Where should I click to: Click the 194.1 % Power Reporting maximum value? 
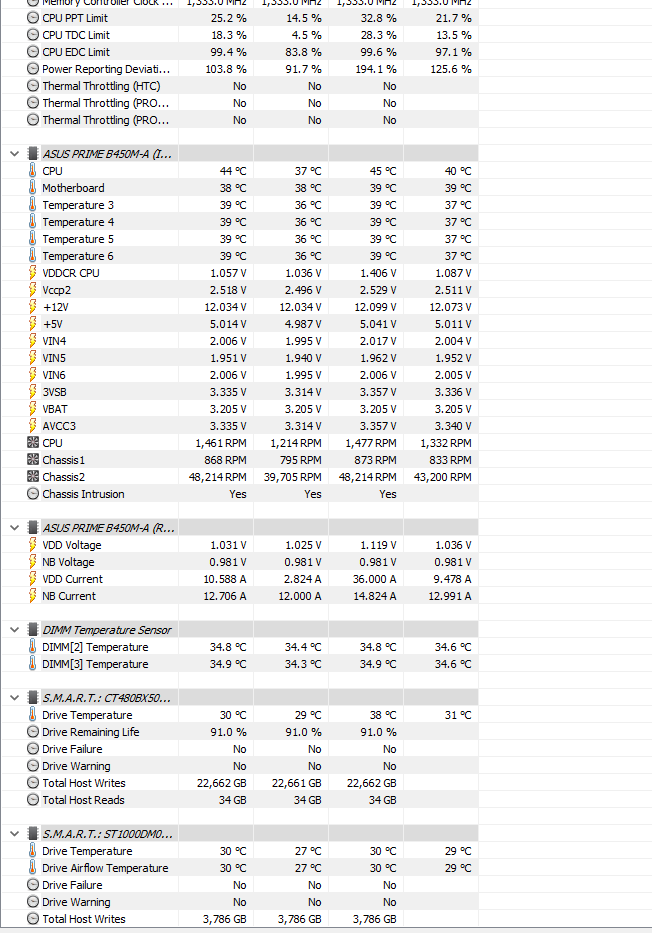click(375, 69)
